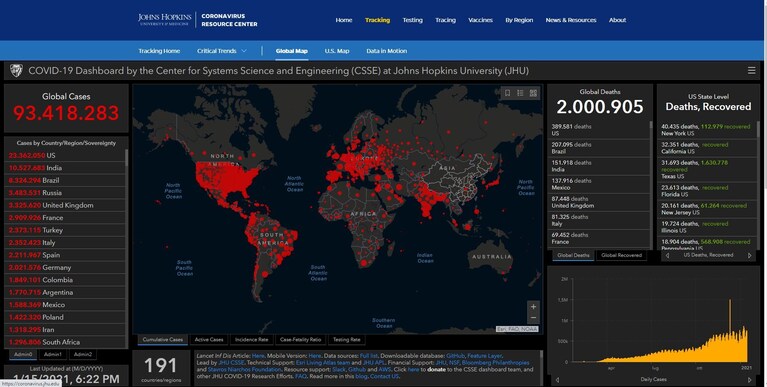Image resolution: width=767 pixels, height=387 pixels.
Task: Zoom out with the map minus button
Action: pyautogui.click(x=533, y=318)
